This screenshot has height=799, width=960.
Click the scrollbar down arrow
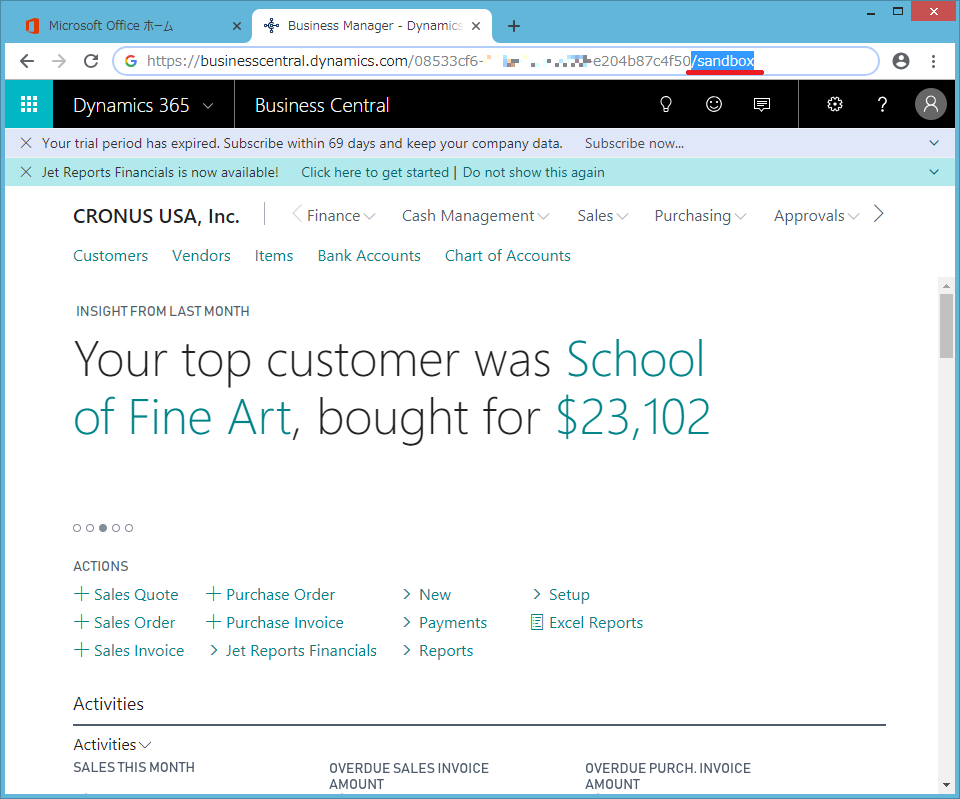click(947, 785)
